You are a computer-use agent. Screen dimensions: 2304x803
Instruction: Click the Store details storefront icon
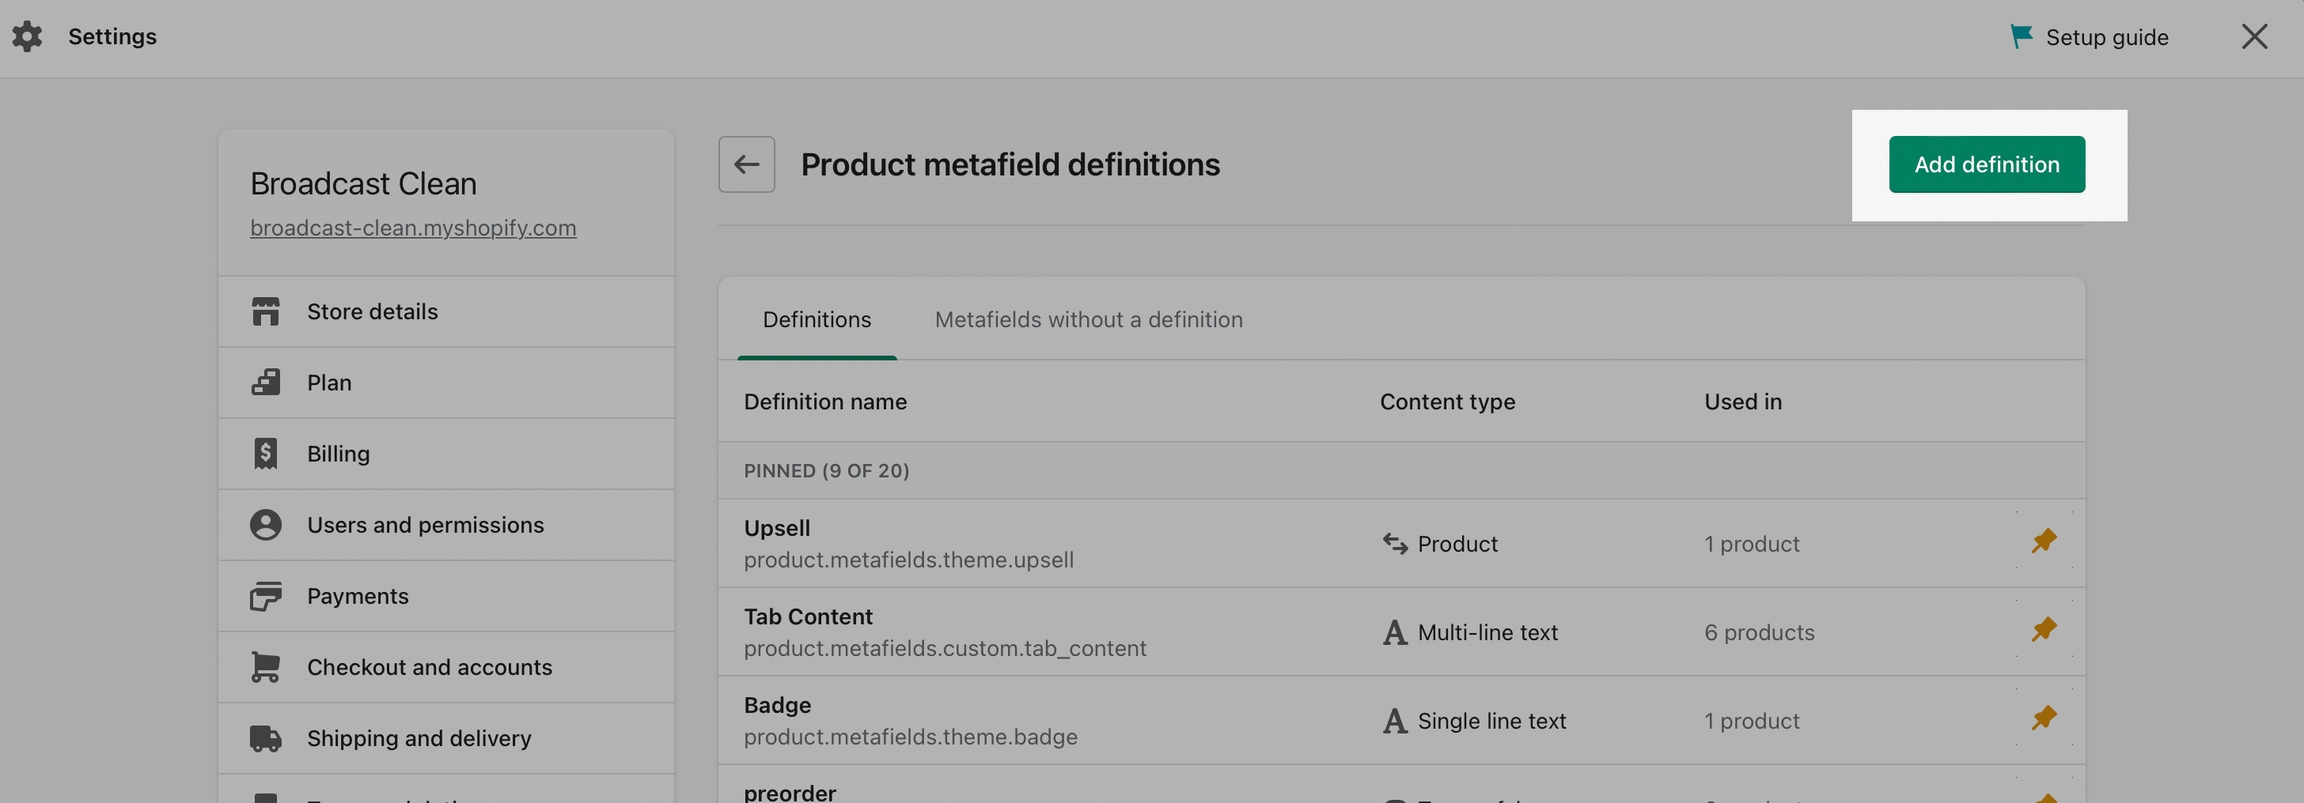[265, 312]
